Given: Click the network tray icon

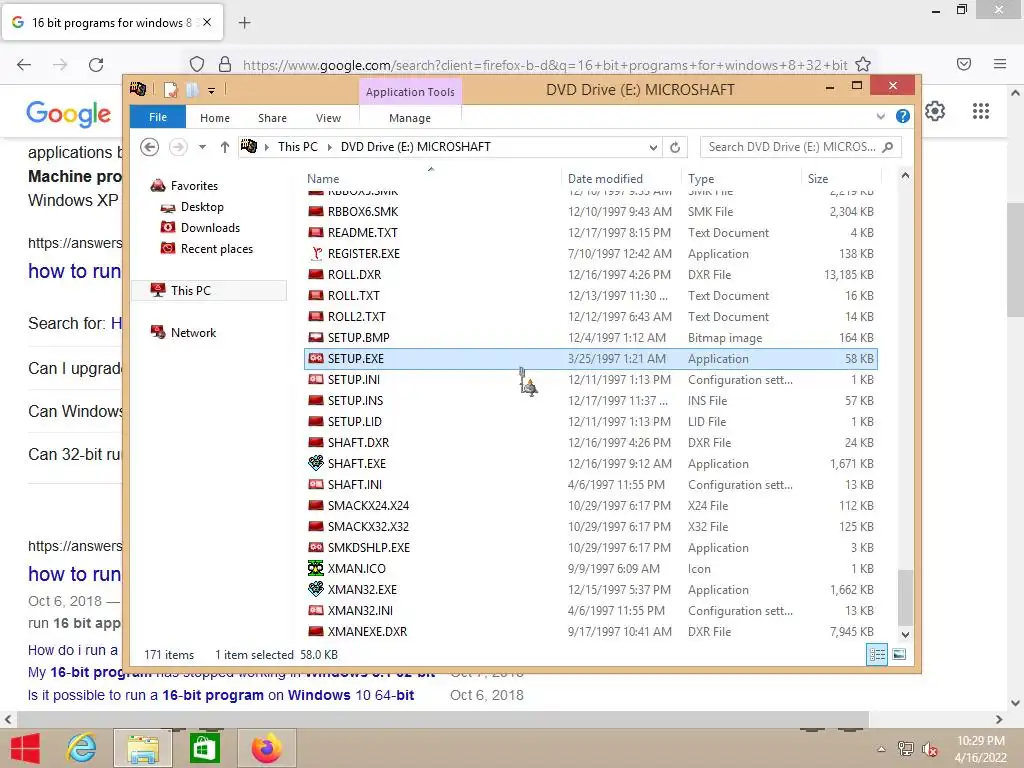Looking at the screenshot, I should point(906,749).
